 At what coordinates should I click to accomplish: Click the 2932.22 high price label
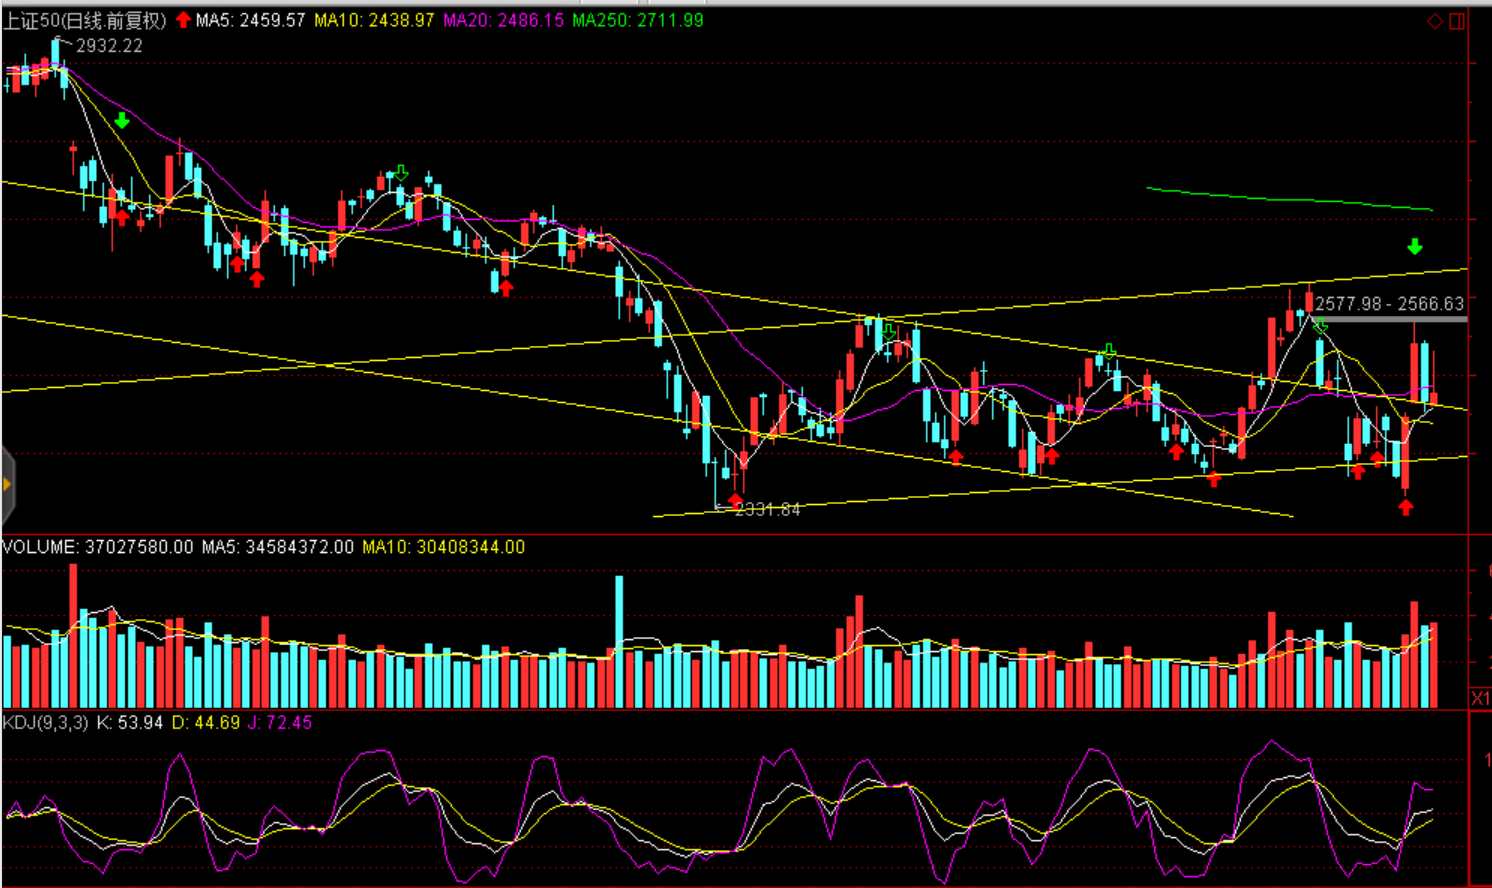pyautogui.click(x=109, y=46)
